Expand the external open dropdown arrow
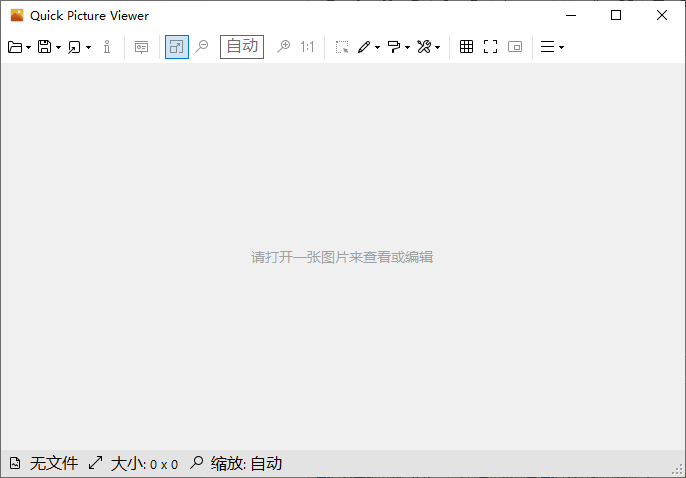The height and width of the screenshot is (478, 686). click(88, 47)
